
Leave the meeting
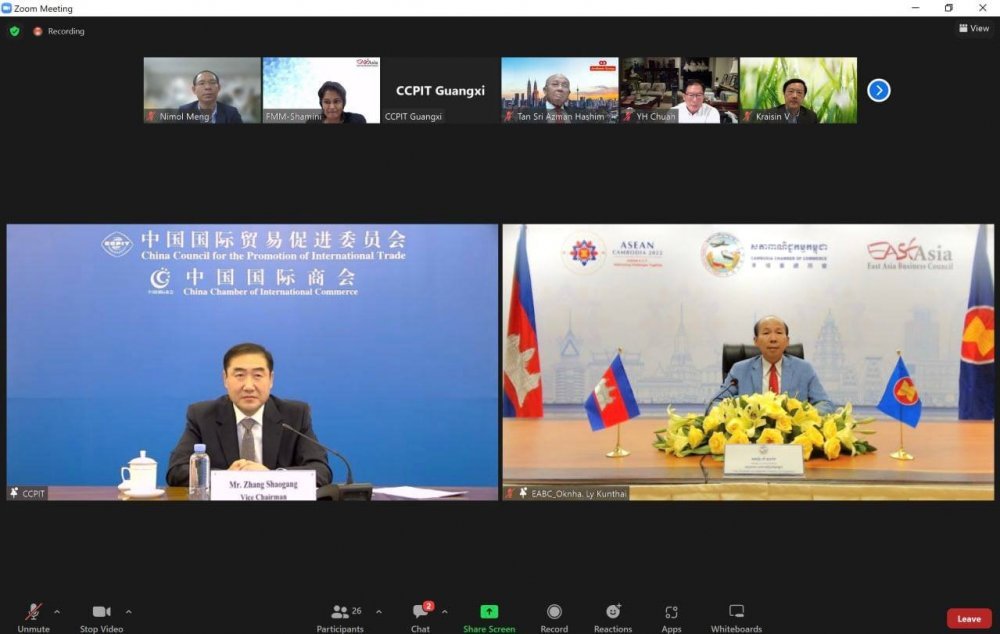click(x=968, y=618)
